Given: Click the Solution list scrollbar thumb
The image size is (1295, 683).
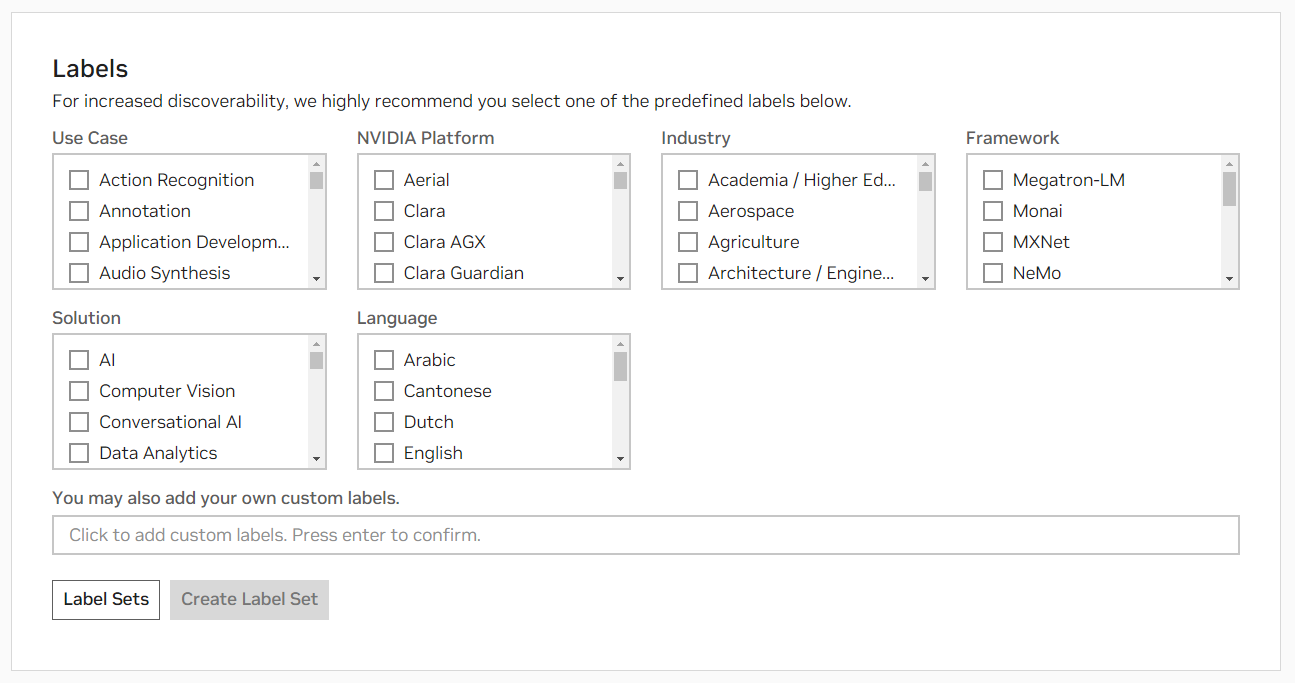Looking at the screenshot, I should [316, 360].
